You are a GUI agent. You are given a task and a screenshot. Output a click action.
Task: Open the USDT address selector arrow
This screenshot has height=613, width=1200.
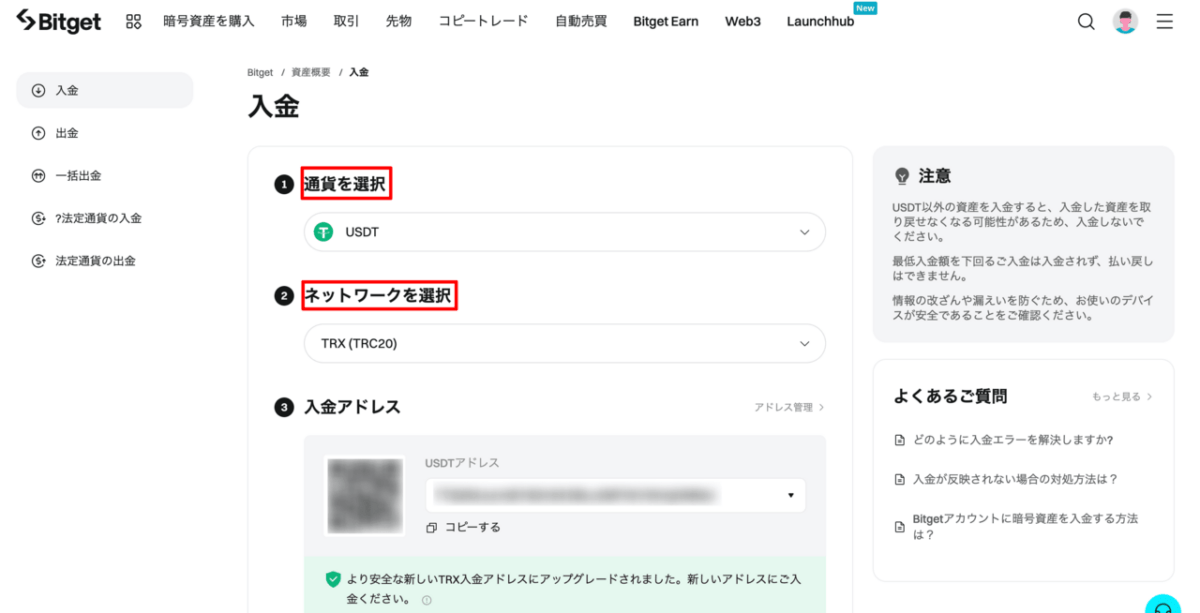pyautogui.click(x=790, y=495)
